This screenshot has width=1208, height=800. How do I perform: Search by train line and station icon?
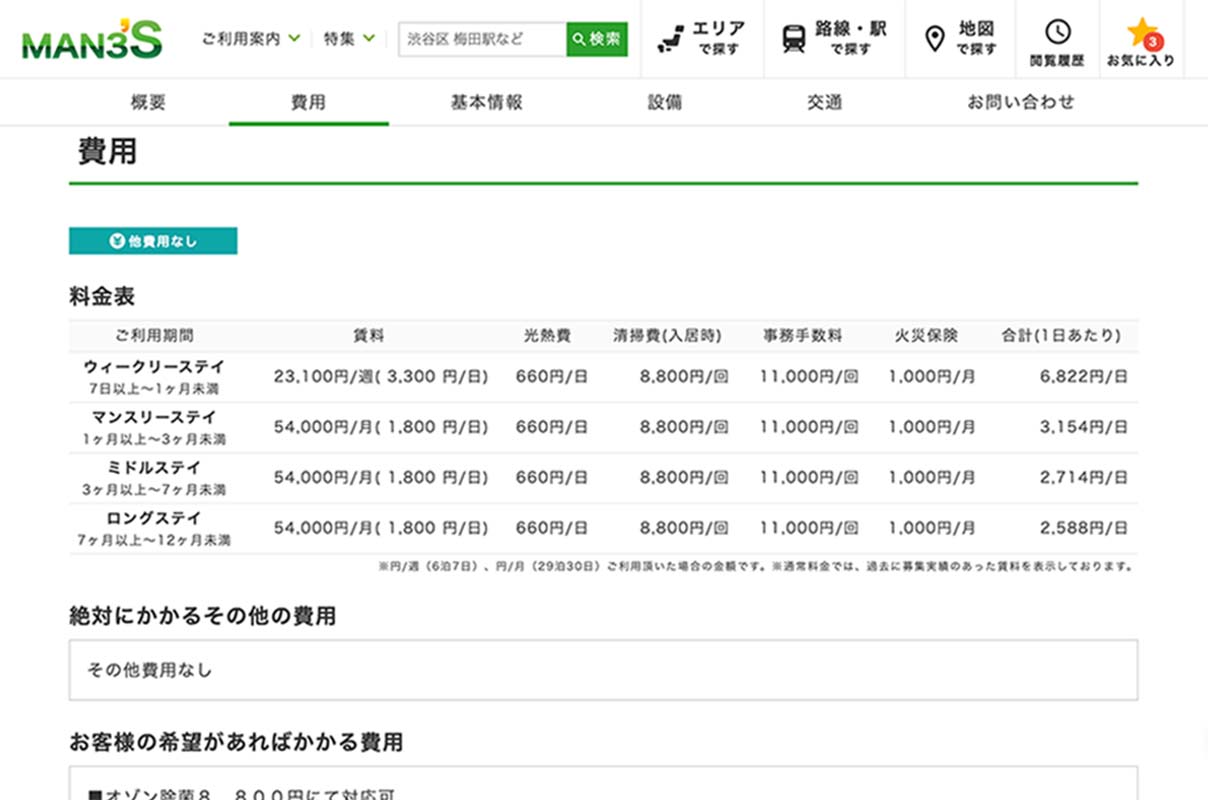(x=794, y=39)
